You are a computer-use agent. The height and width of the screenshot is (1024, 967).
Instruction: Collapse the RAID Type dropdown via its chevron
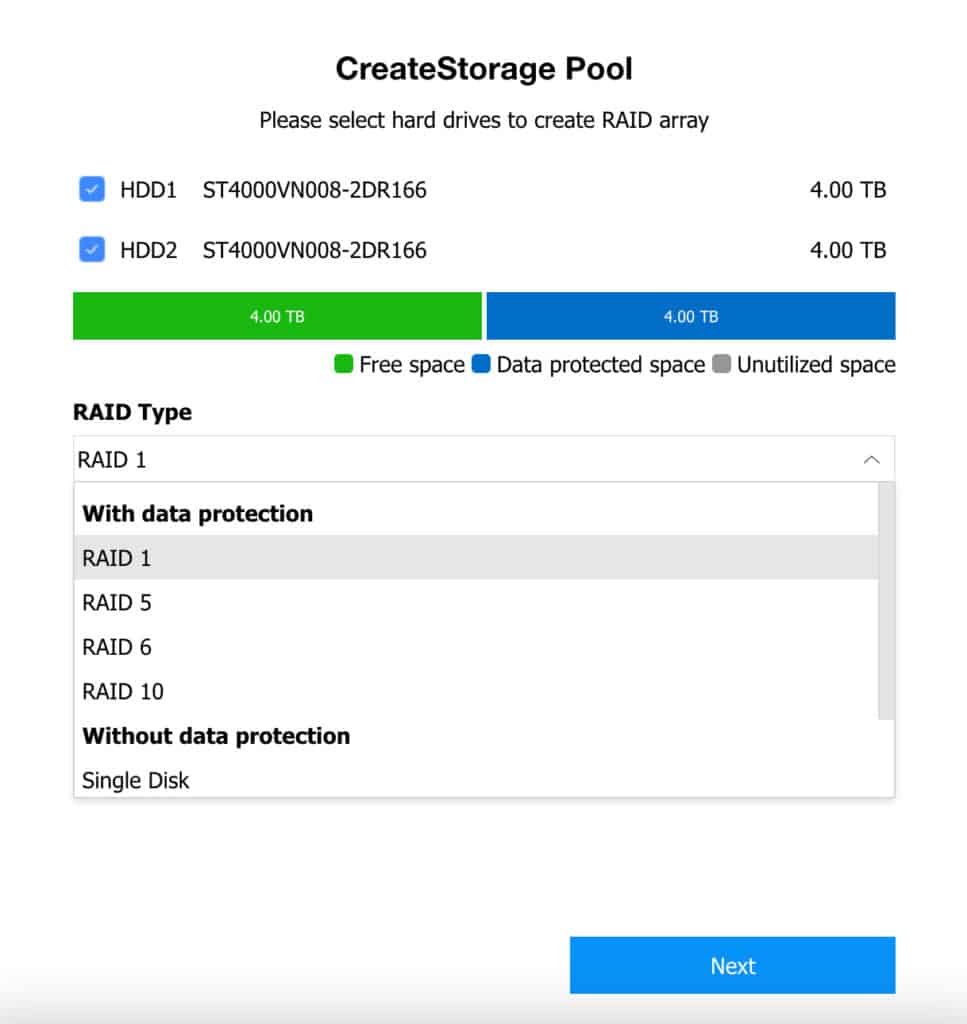(x=872, y=458)
